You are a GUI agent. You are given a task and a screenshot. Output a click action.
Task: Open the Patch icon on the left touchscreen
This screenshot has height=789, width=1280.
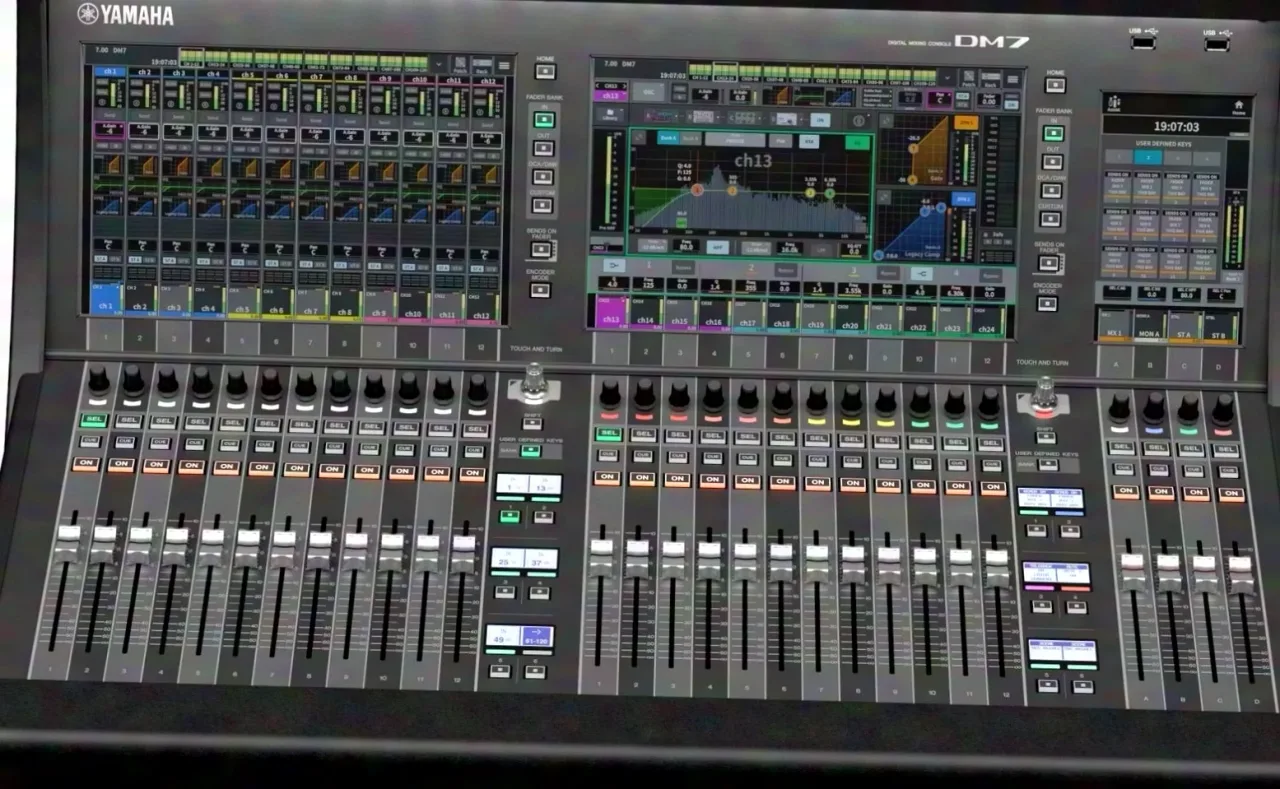[x=460, y=66]
